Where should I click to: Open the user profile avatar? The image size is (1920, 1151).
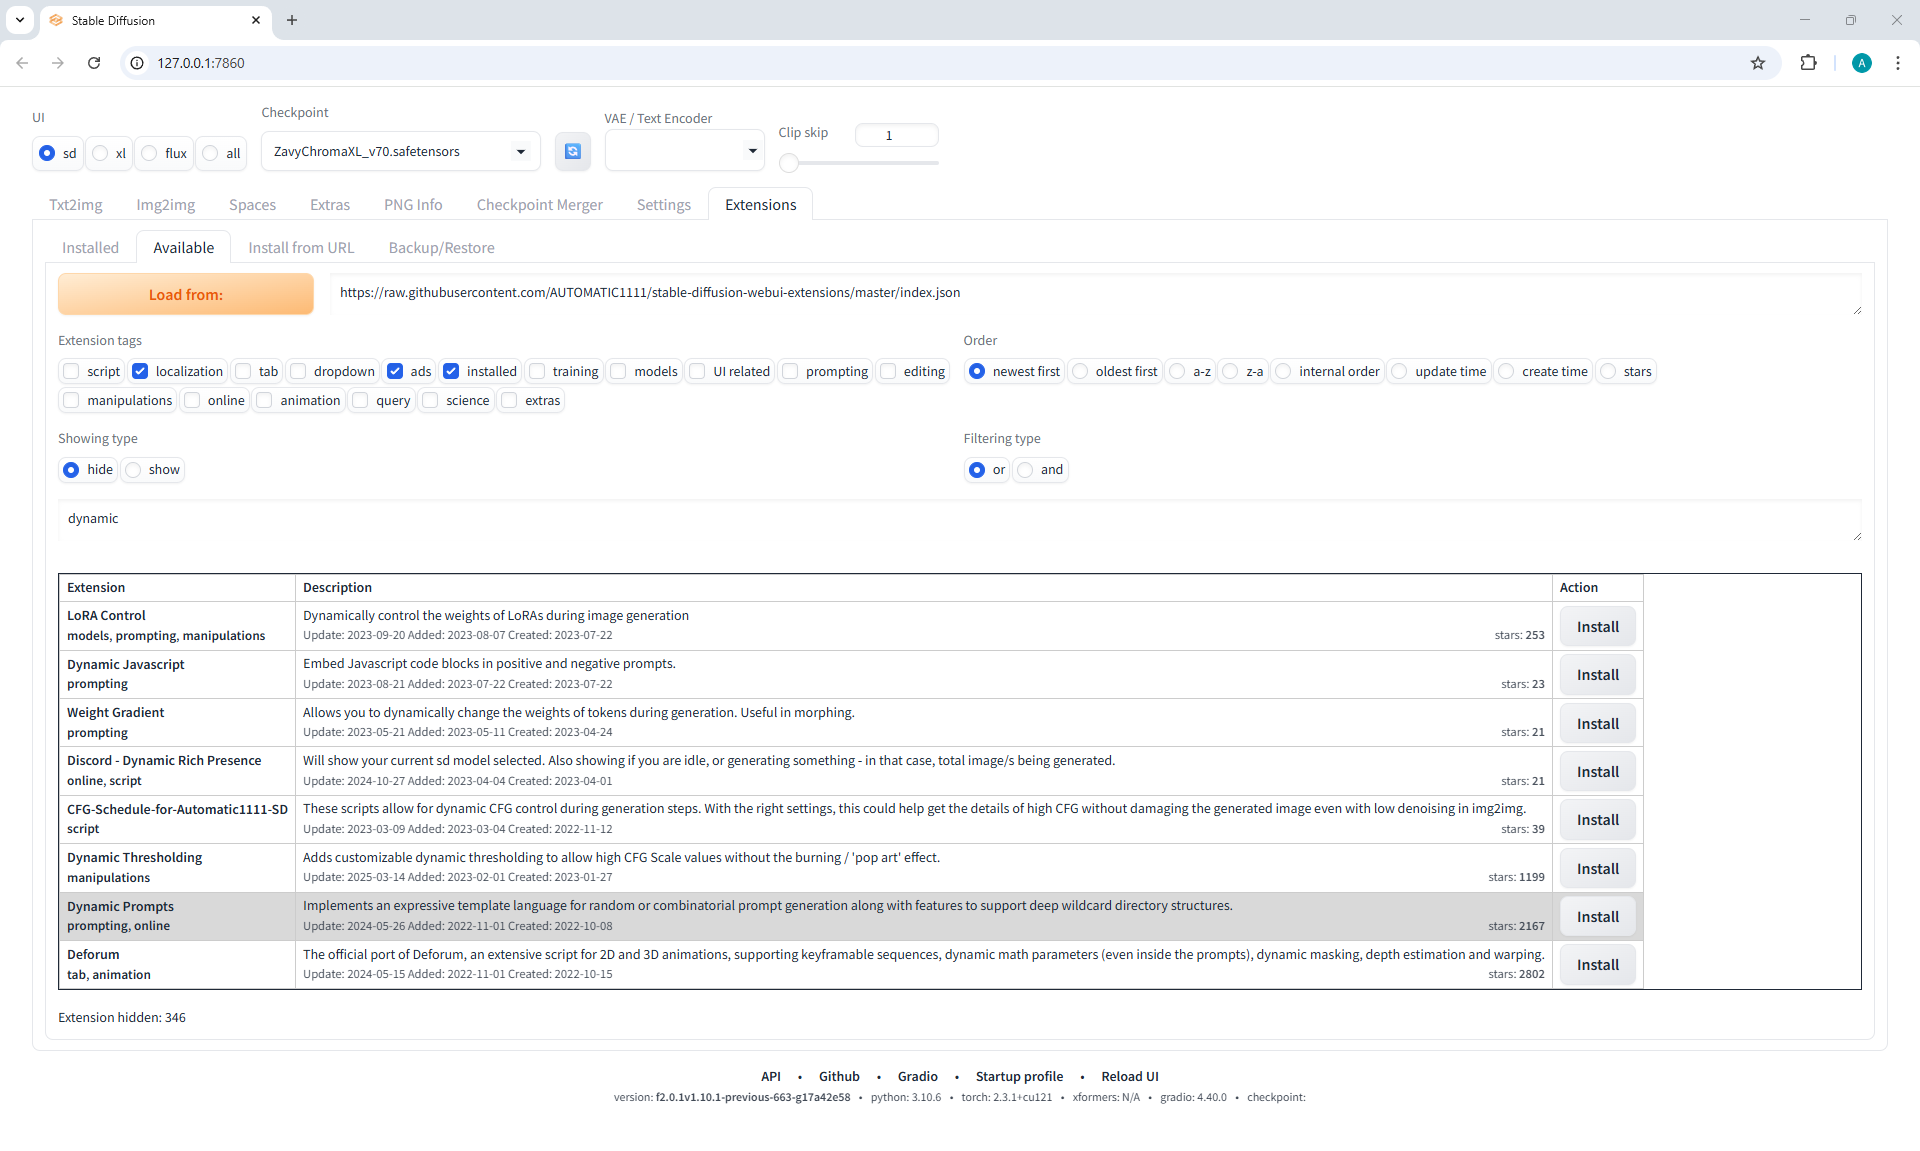pos(1861,63)
